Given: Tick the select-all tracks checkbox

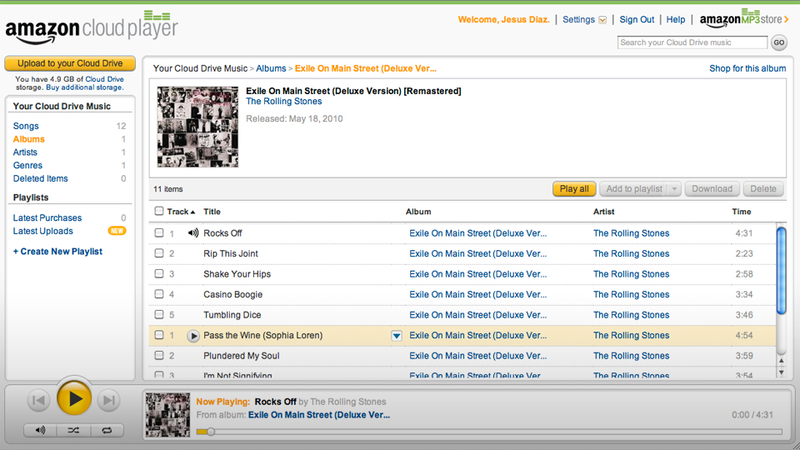Looking at the screenshot, I should point(159,211).
